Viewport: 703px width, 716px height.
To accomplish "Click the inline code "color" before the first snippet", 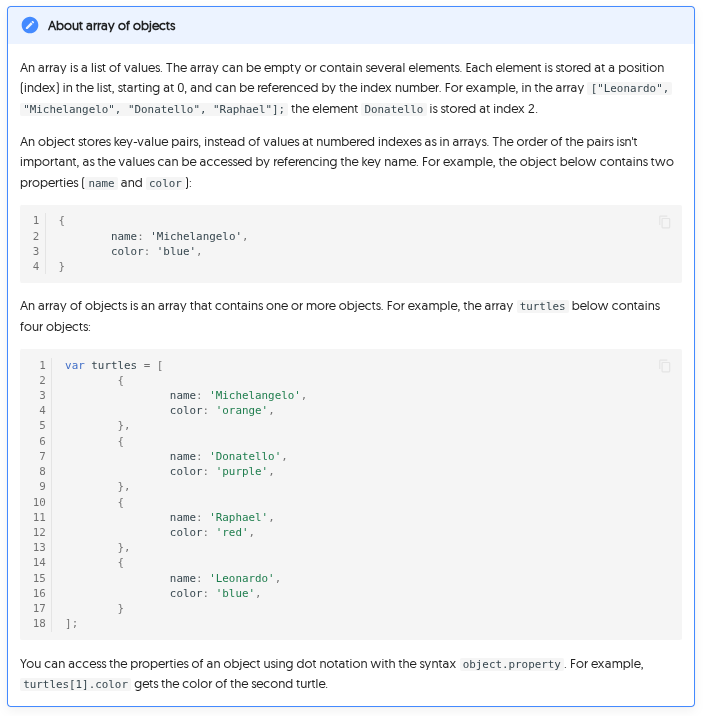I will 163,184.
